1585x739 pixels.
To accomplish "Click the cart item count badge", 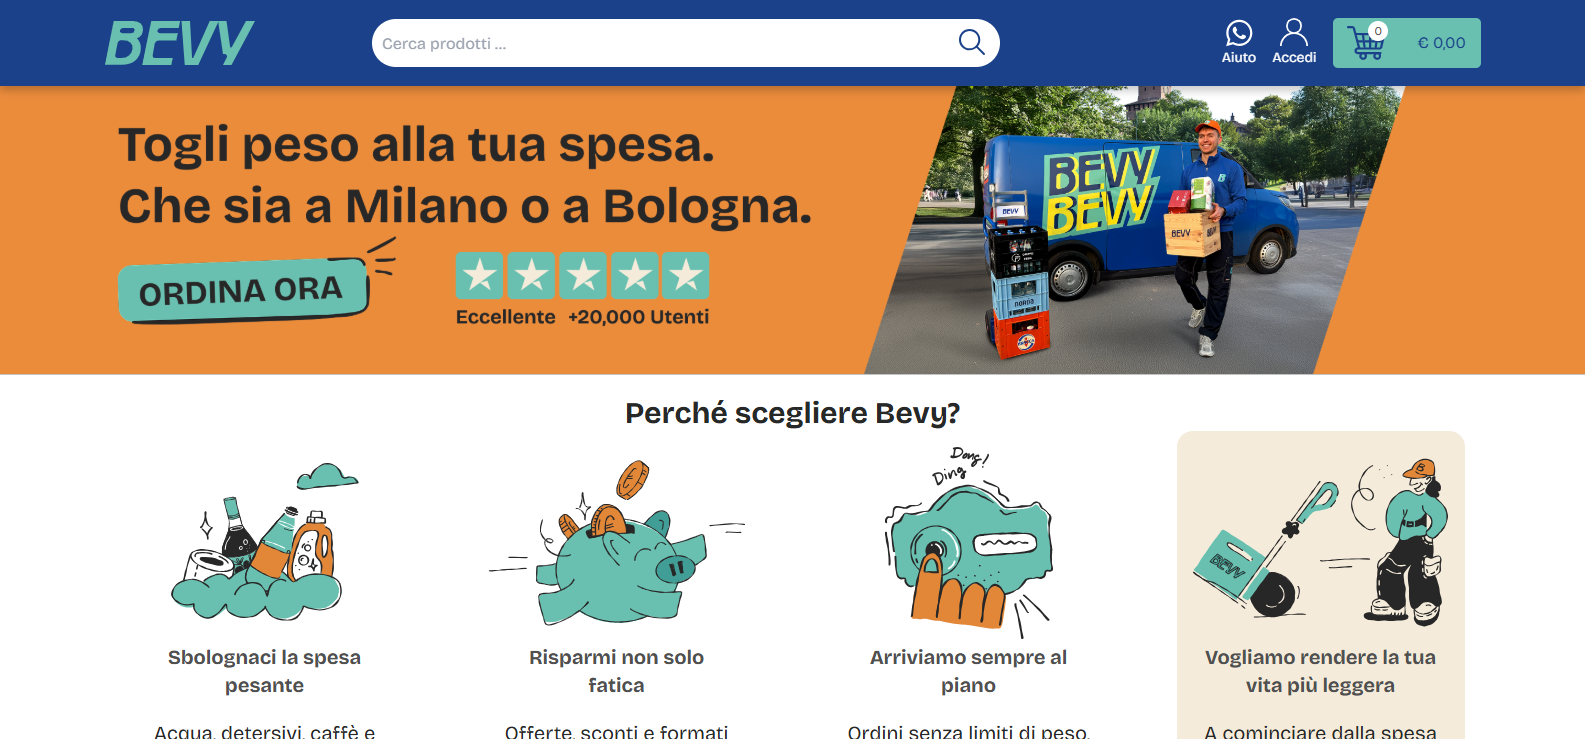I will (1378, 31).
